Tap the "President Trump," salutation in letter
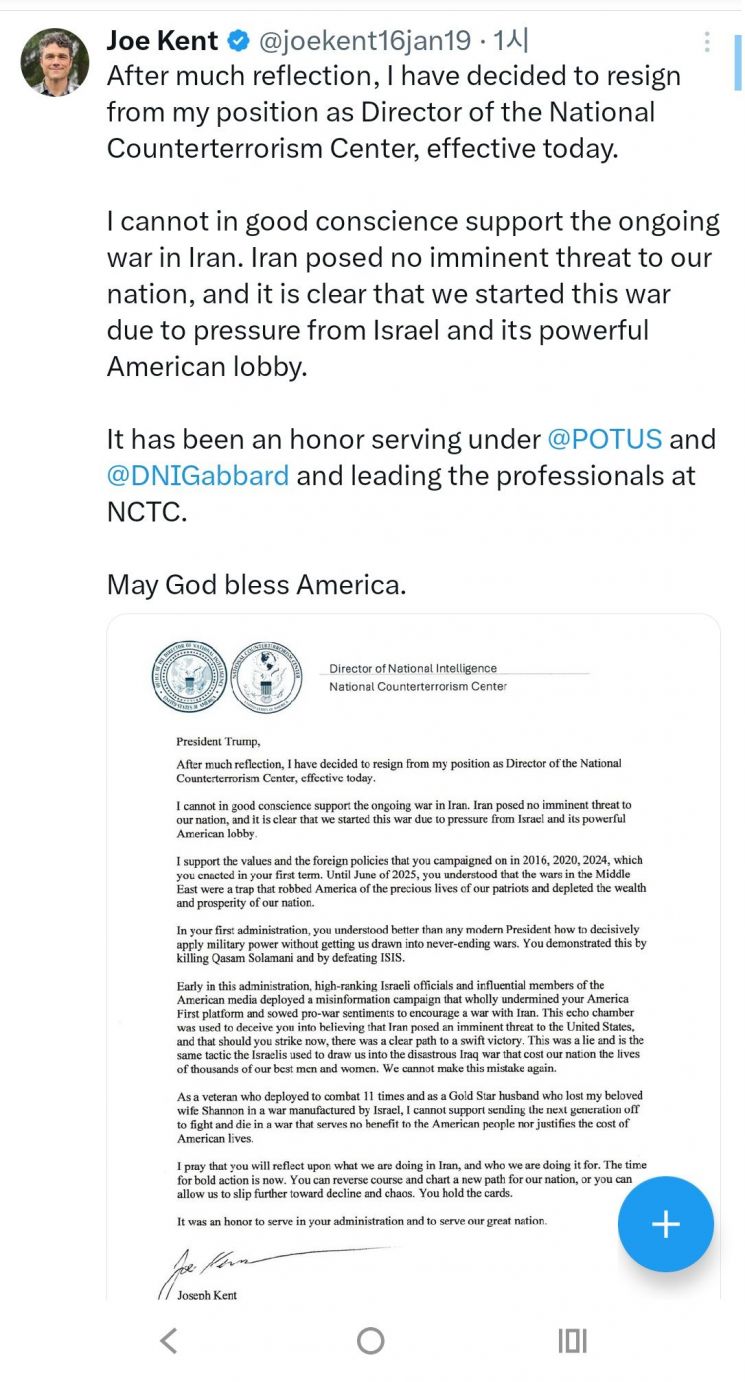Viewport: 745px width, 1382px height. pos(217,741)
